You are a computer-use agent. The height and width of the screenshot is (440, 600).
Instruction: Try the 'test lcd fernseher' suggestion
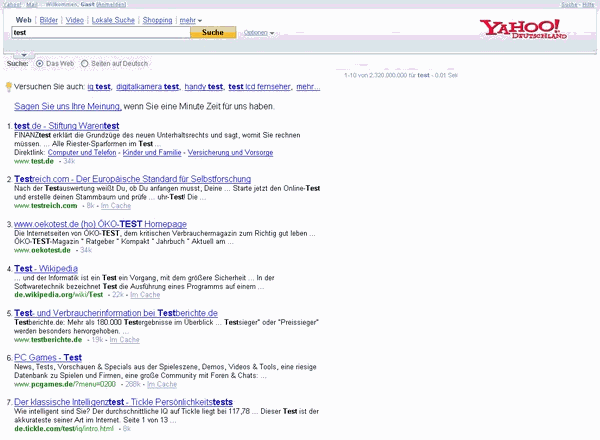[x=259, y=87]
